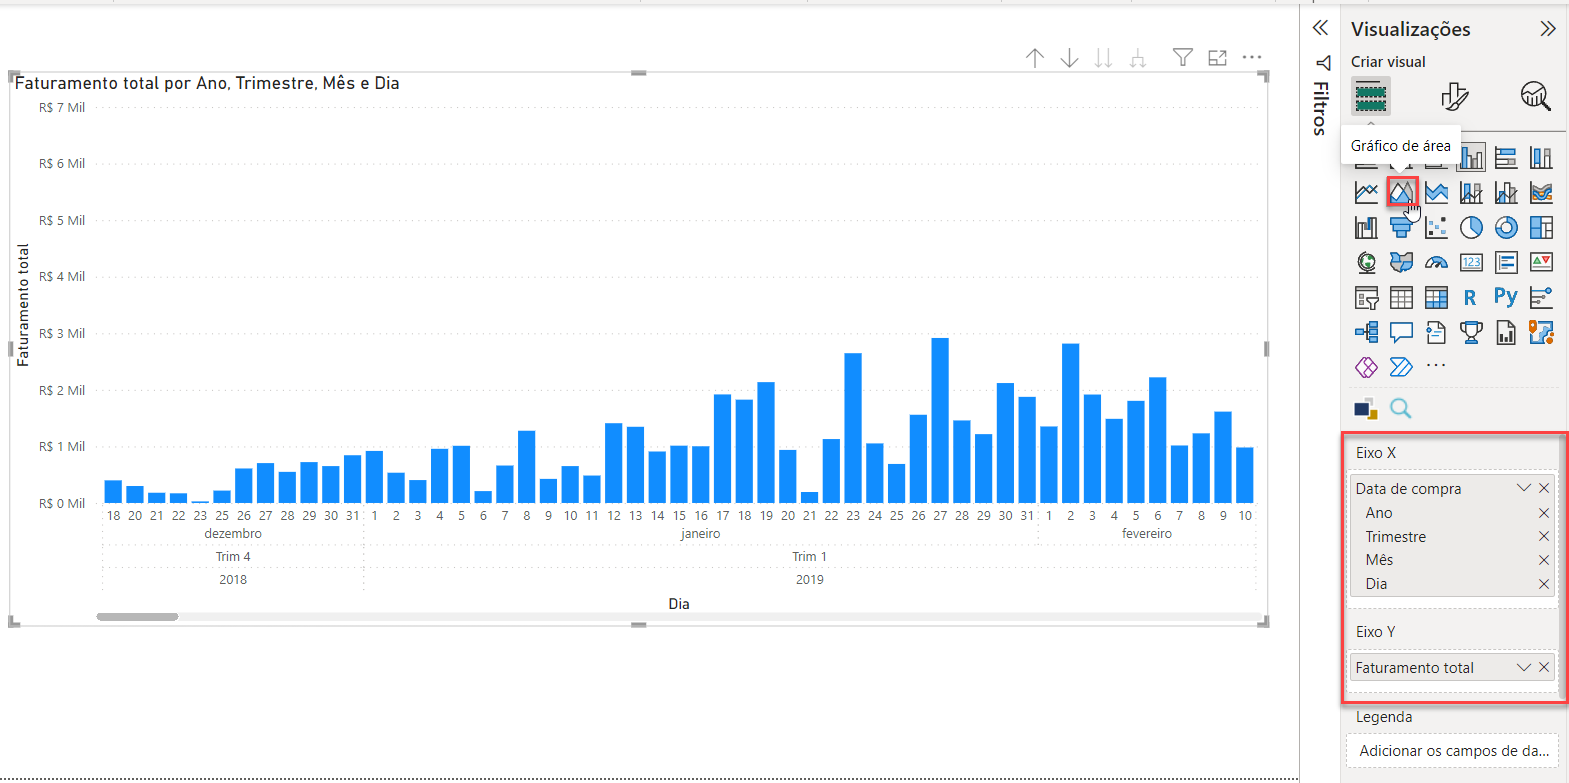Add the Power Automate visual
The height and width of the screenshot is (783, 1569).
coord(1401,367)
